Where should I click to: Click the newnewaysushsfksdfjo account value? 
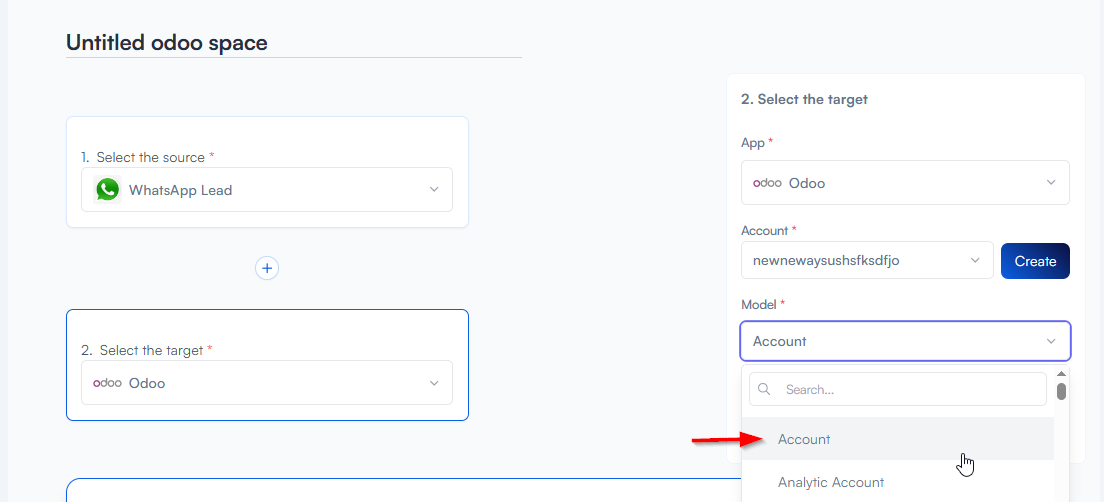[x=826, y=261]
